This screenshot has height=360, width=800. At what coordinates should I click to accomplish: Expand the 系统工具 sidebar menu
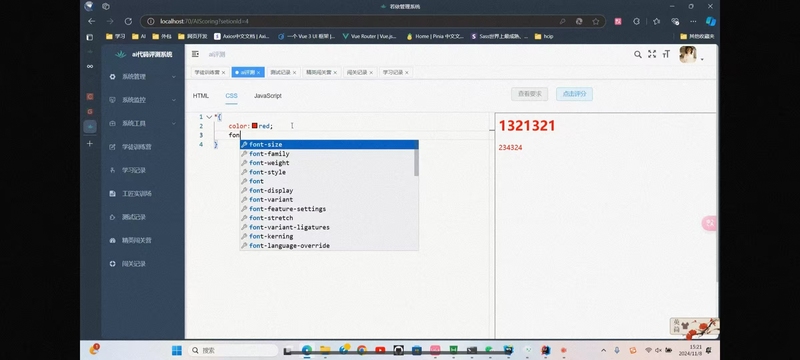point(143,123)
